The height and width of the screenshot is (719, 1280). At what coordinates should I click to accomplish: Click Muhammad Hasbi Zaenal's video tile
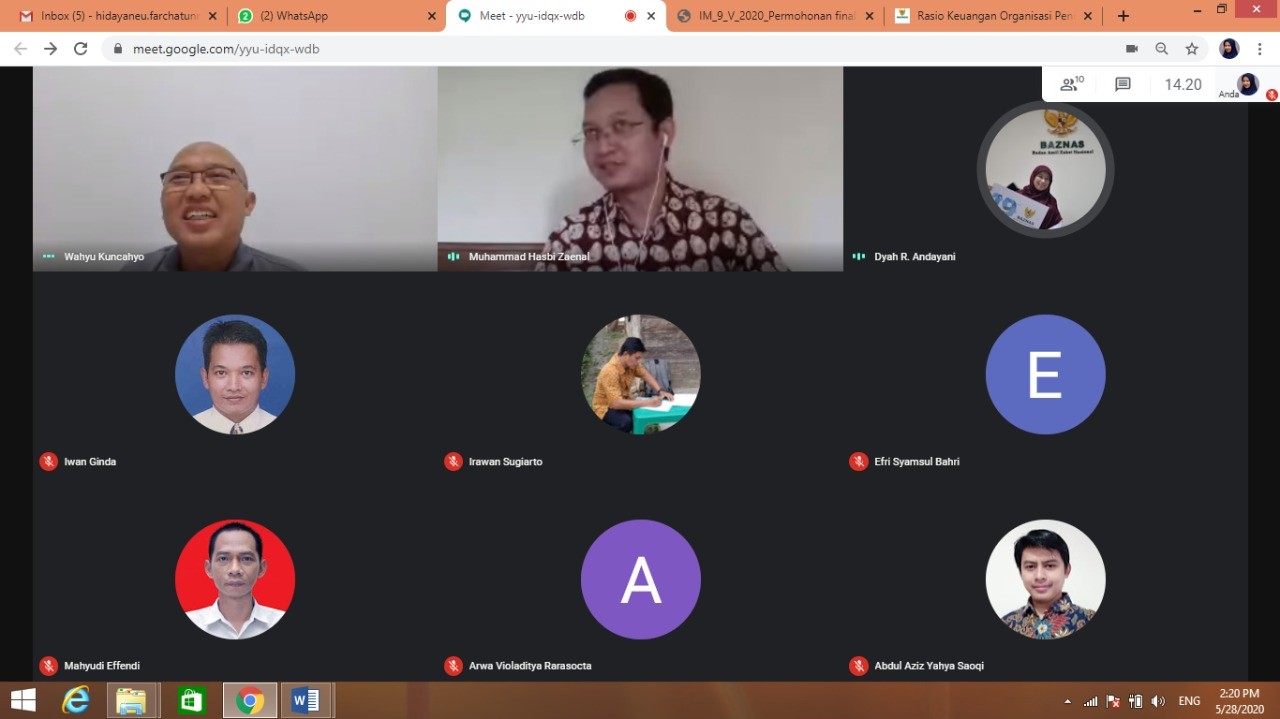[640, 168]
